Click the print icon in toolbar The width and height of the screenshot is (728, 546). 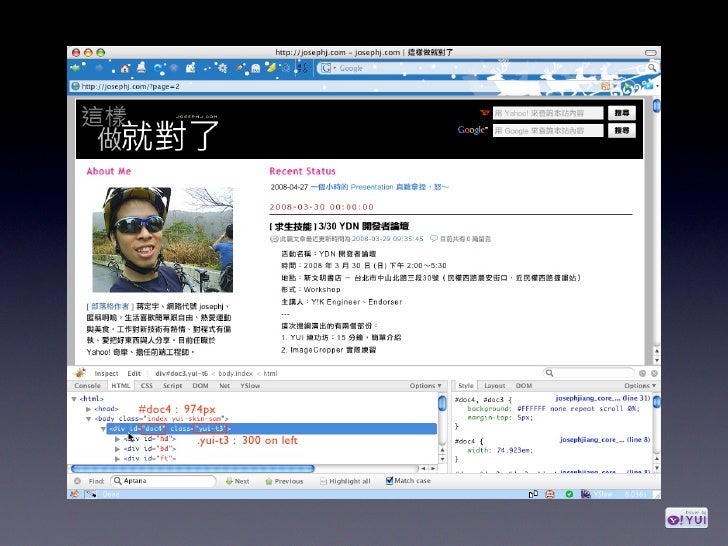tap(142, 68)
